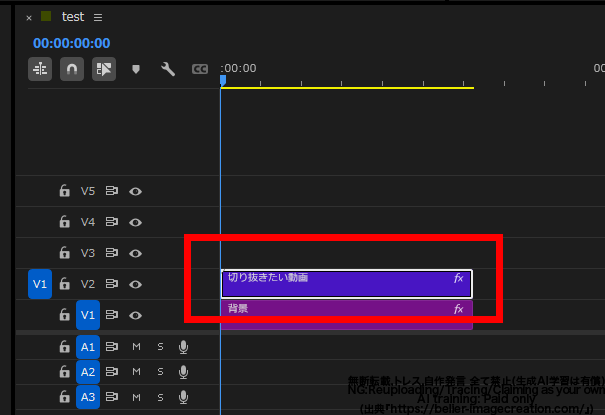
Task: Toggle lock on track V3
Action: click(64, 253)
